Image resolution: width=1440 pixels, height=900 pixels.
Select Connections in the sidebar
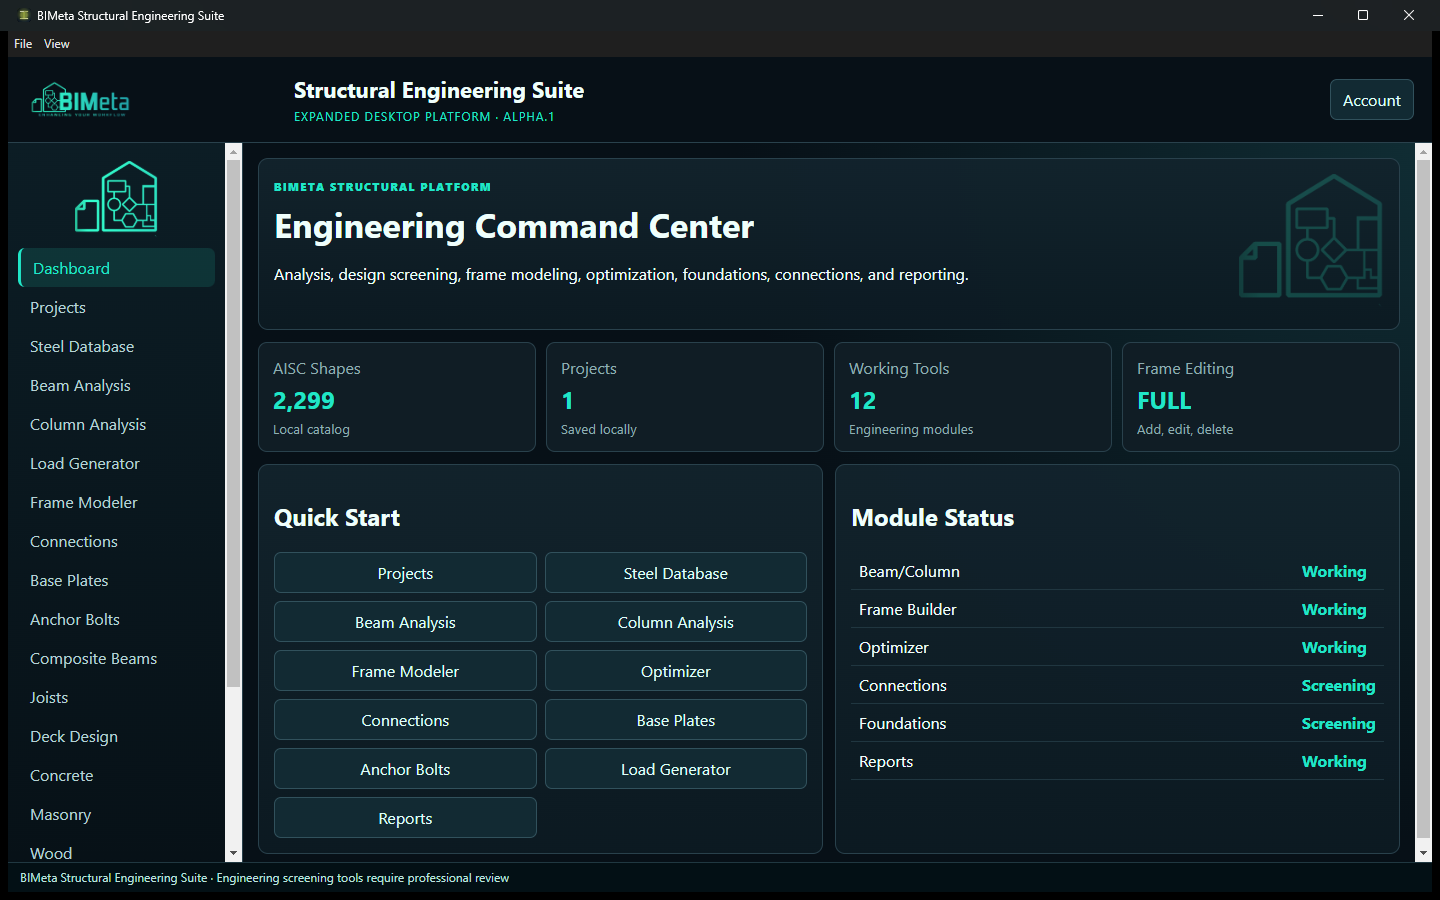tap(117, 541)
